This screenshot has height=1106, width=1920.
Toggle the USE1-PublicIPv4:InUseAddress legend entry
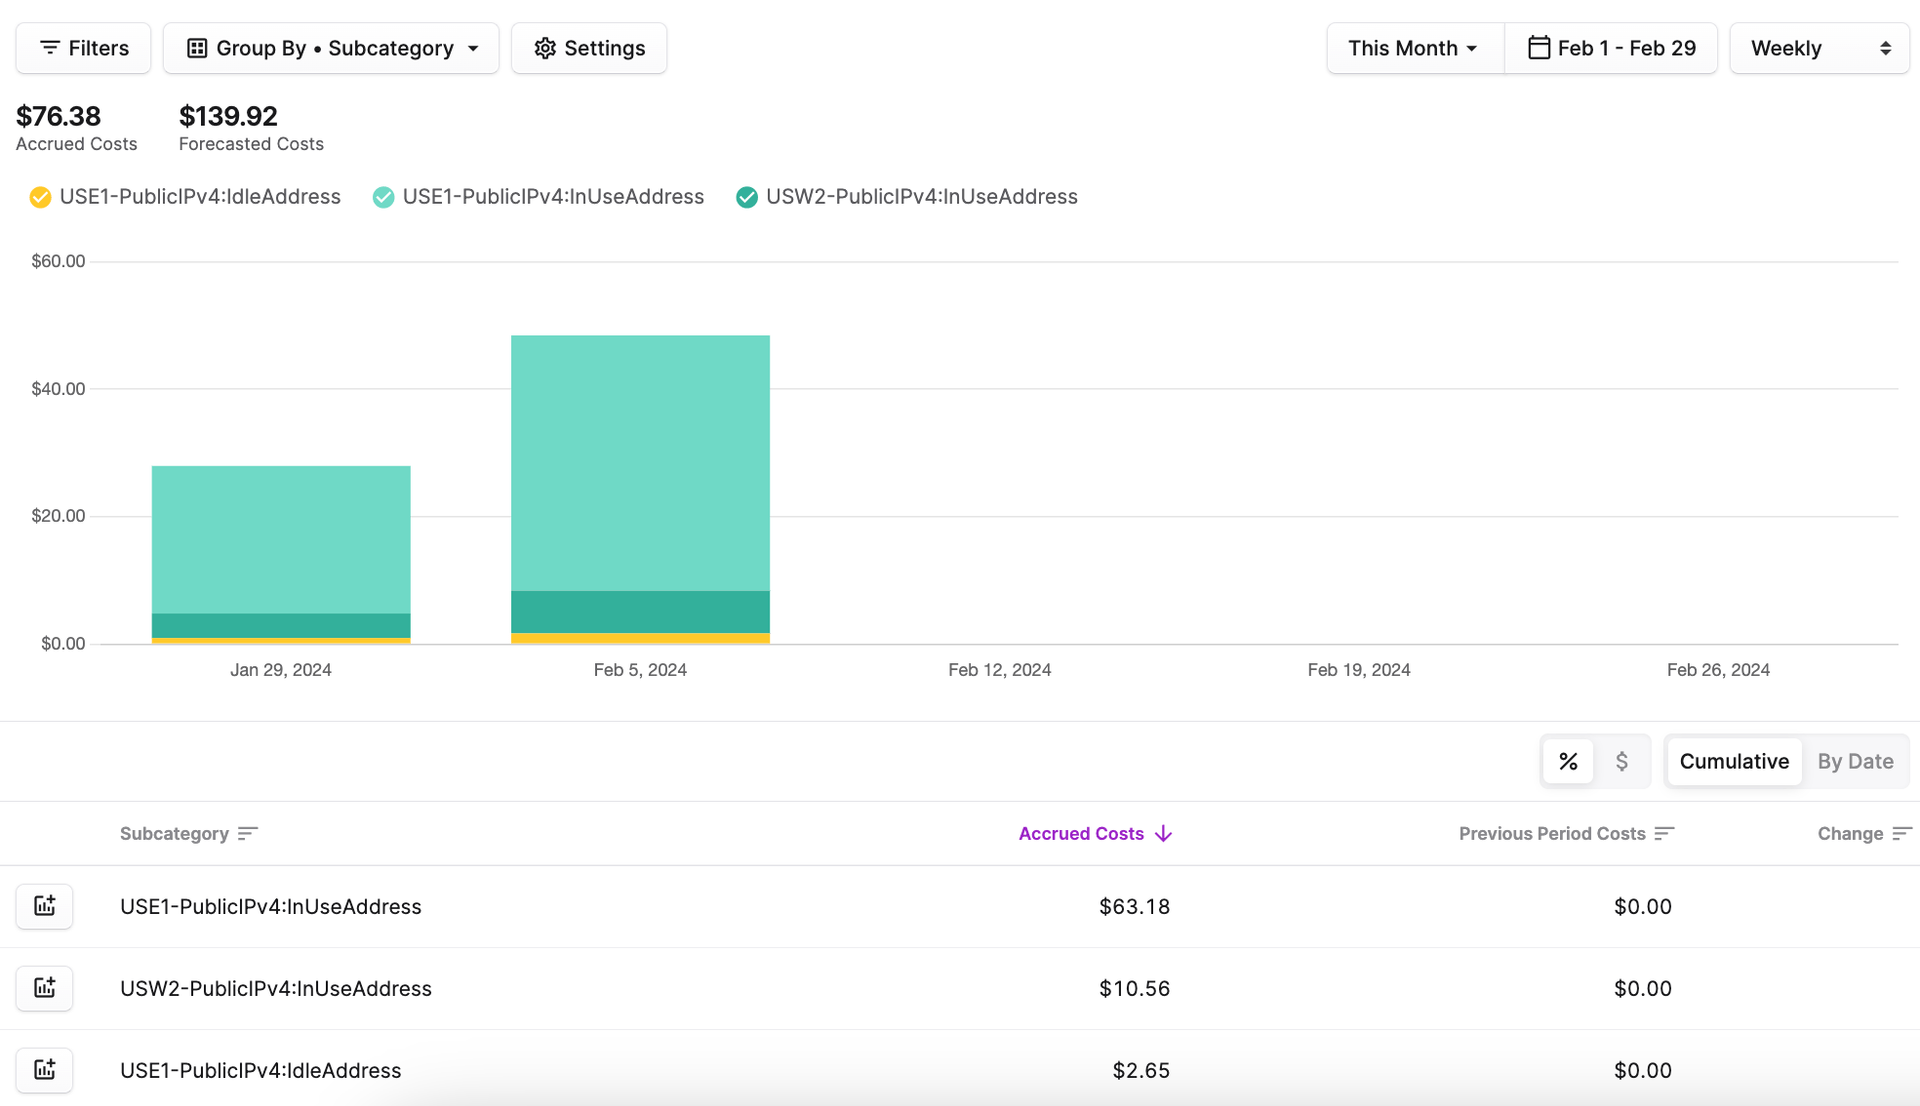click(x=538, y=196)
